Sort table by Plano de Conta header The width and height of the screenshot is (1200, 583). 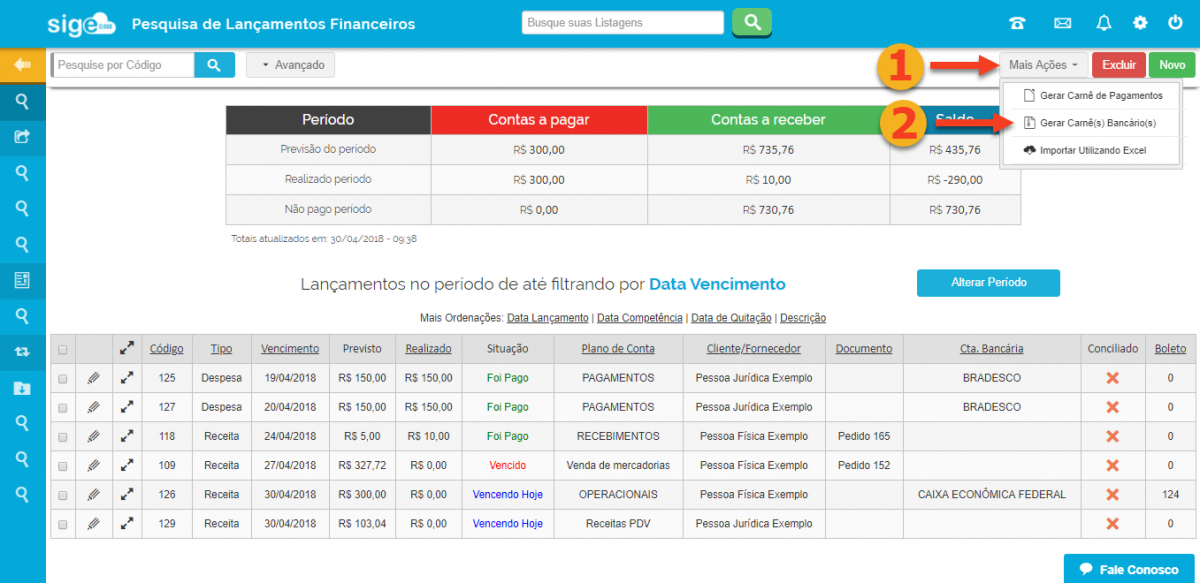click(x=618, y=349)
